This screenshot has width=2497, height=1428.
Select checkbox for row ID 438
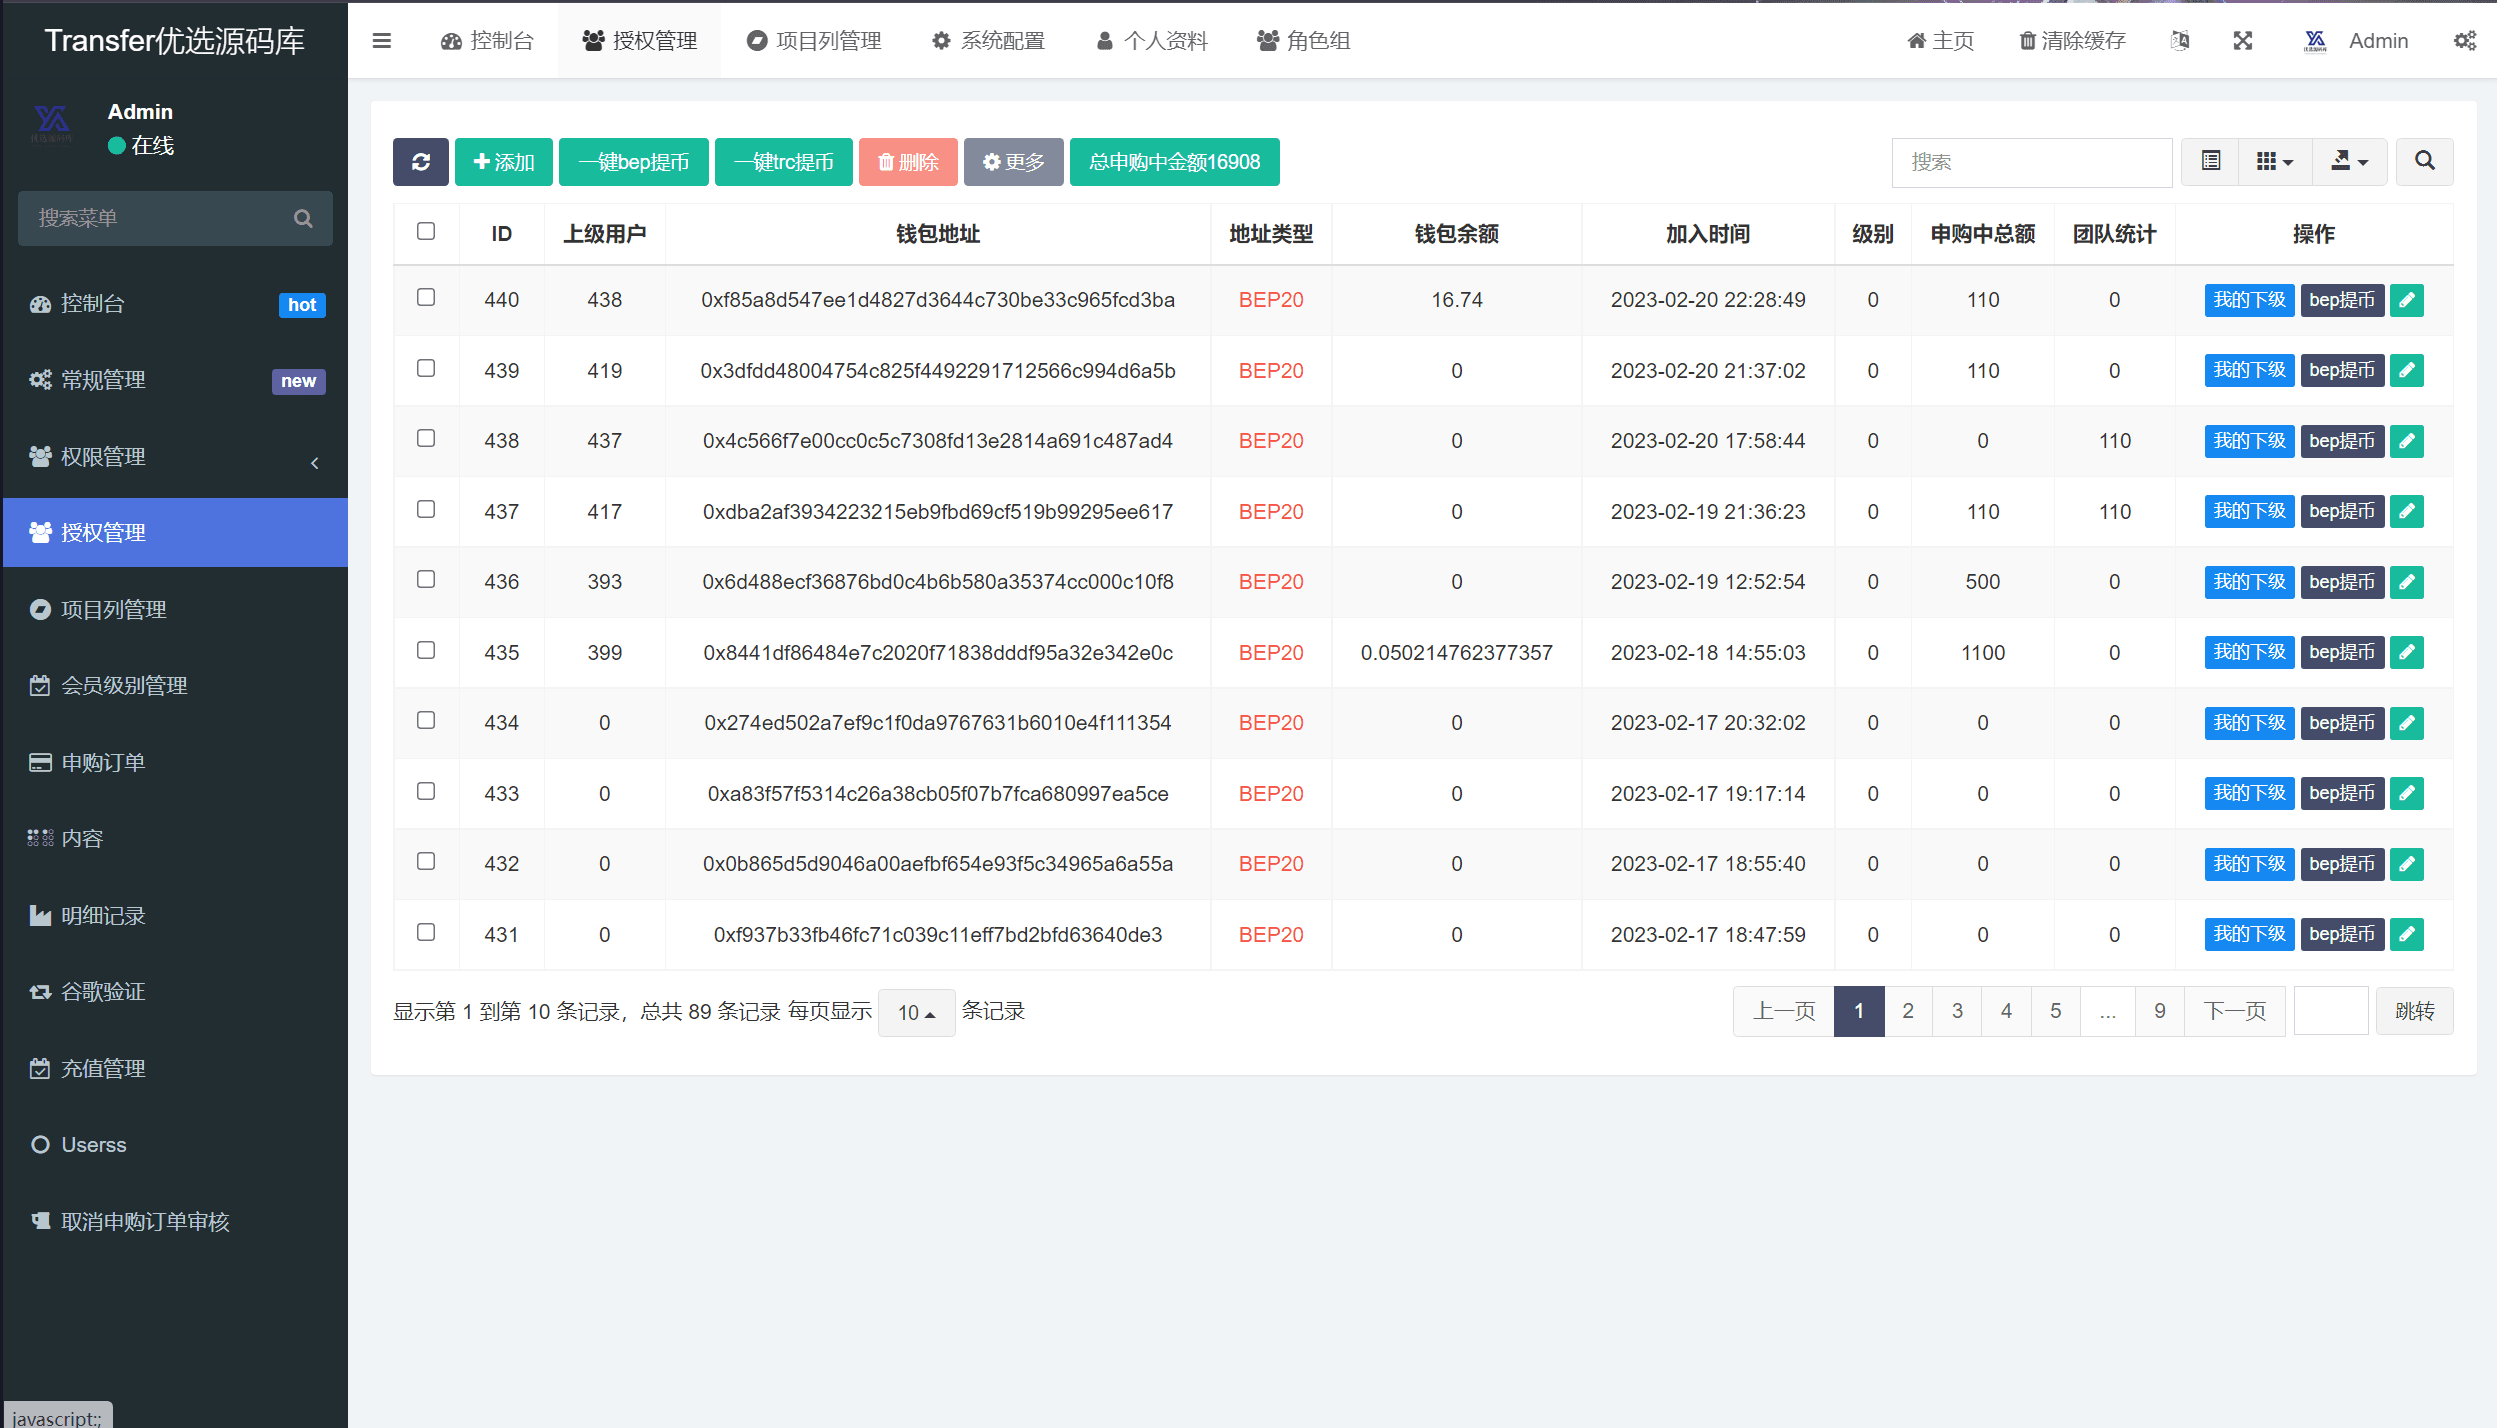pos(426,439)
